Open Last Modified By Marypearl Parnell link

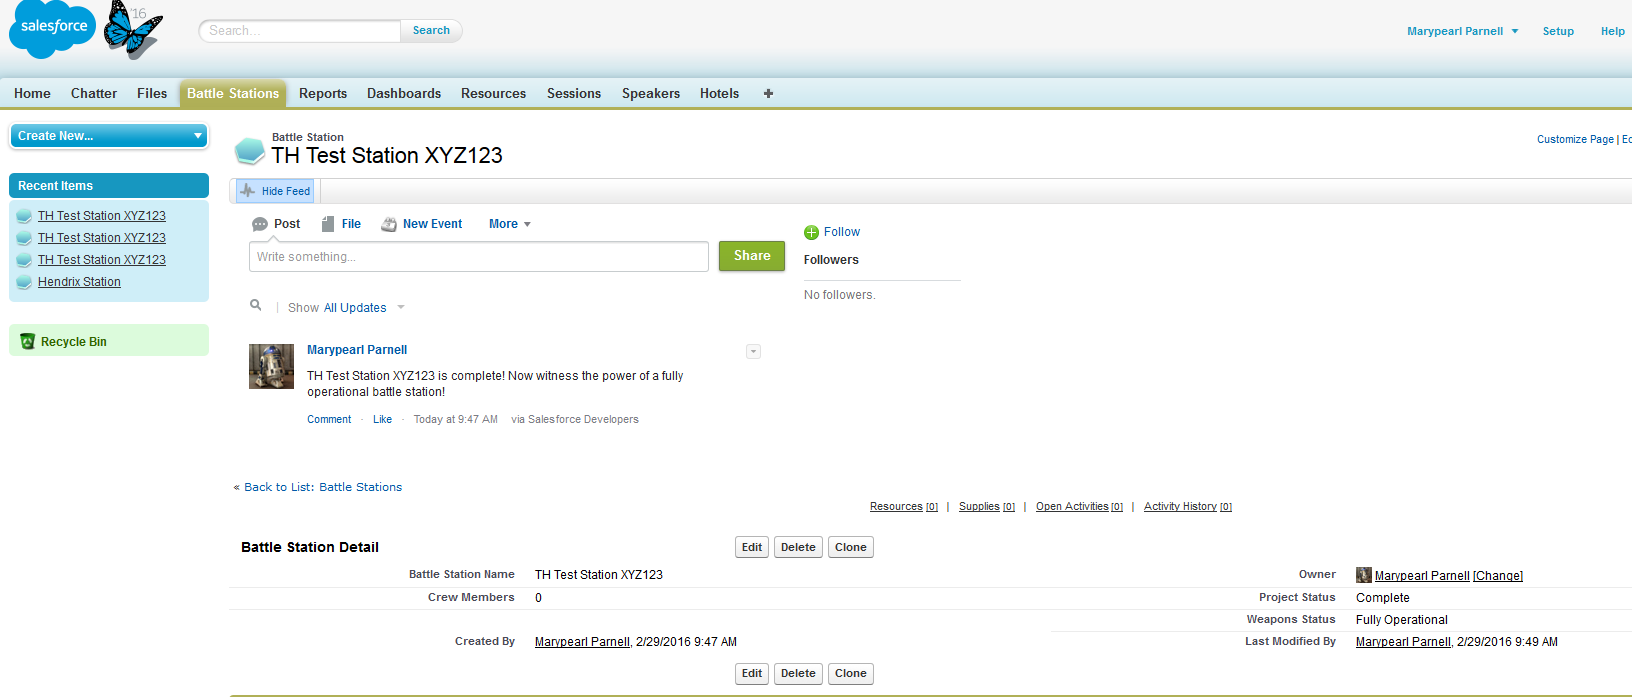click(1403, 642)
